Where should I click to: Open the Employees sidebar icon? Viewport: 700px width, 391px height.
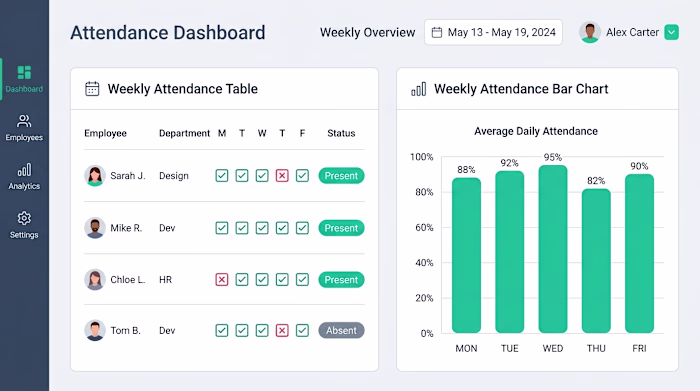pyautogui.click(x=24, y=121)
